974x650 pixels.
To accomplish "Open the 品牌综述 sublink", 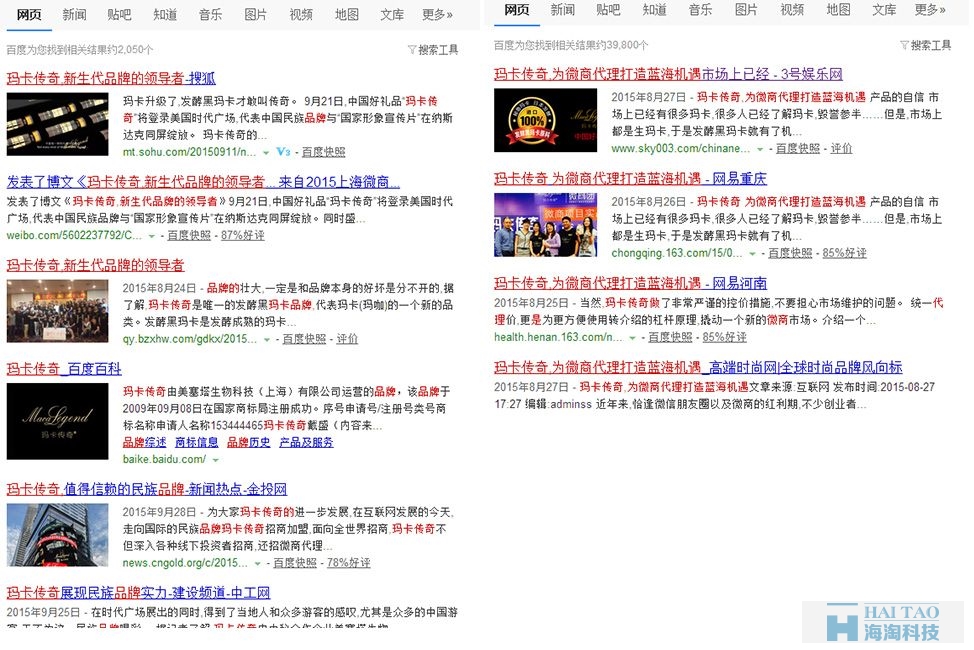I will (x=145, y=442).
